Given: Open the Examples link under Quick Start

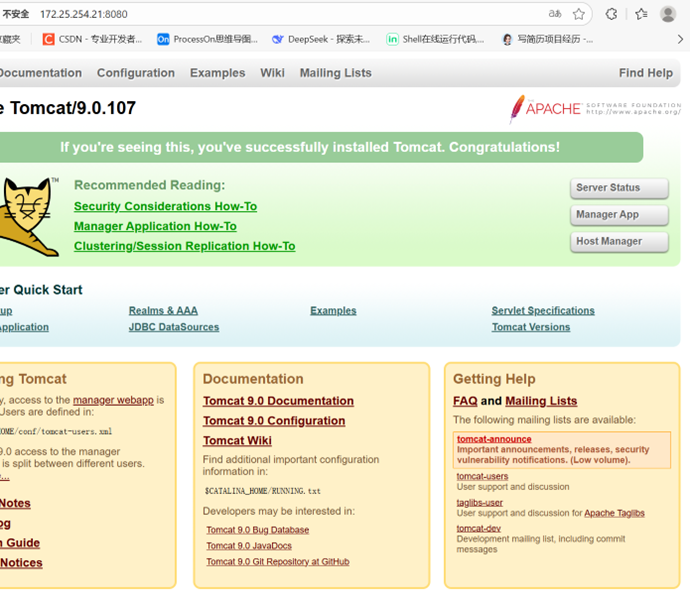Looking at the screenshot, I should [x=333, y=311].
